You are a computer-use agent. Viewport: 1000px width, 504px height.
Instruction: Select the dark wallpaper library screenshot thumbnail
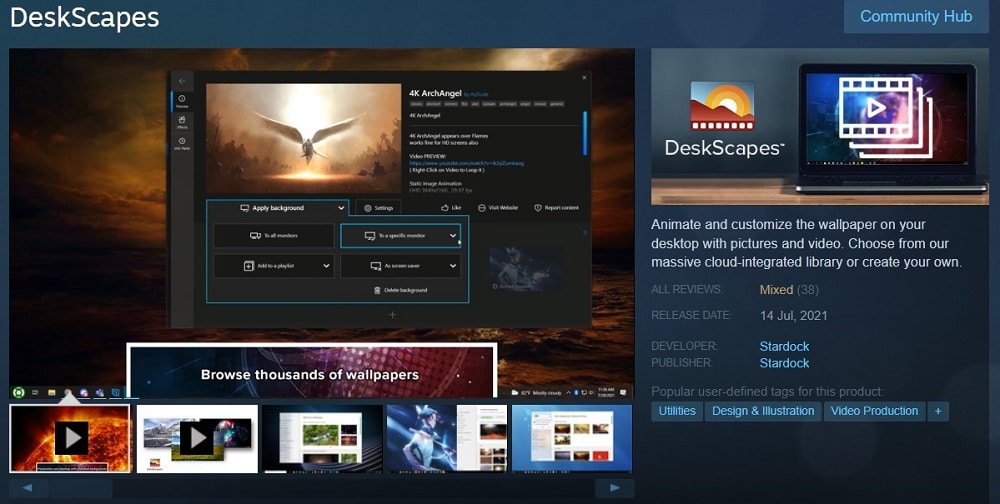[x=322, y=438]
